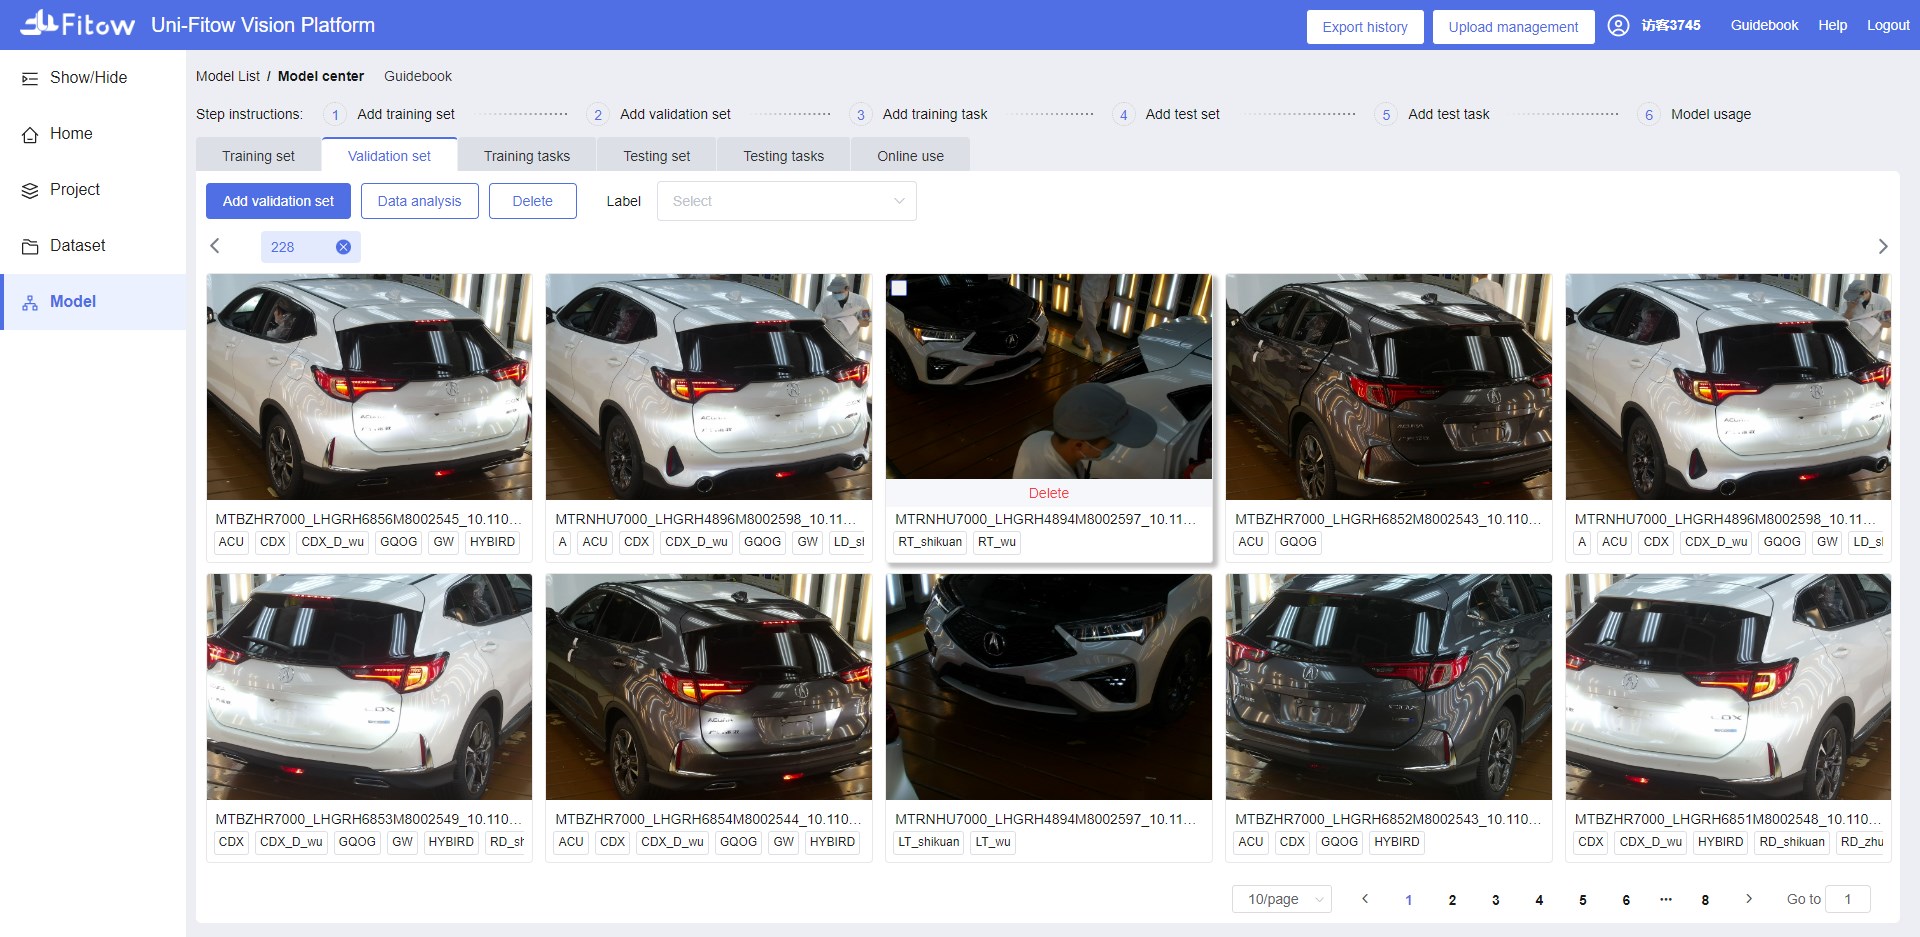Select current page 1 in pagination
This screenshot has height=937, width=1920.
point(1408,900)
